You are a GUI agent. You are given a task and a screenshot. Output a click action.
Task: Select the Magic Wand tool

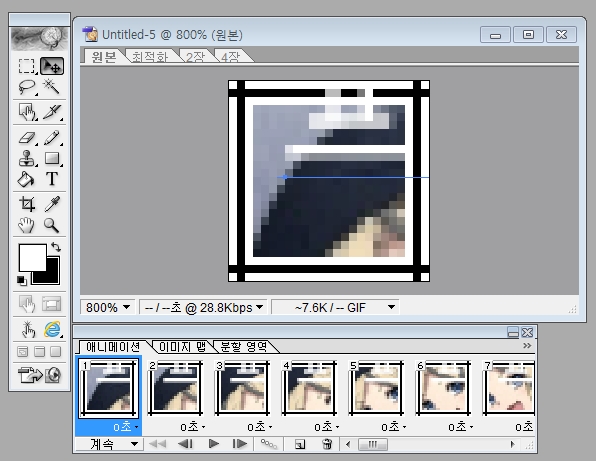[52, 87]
